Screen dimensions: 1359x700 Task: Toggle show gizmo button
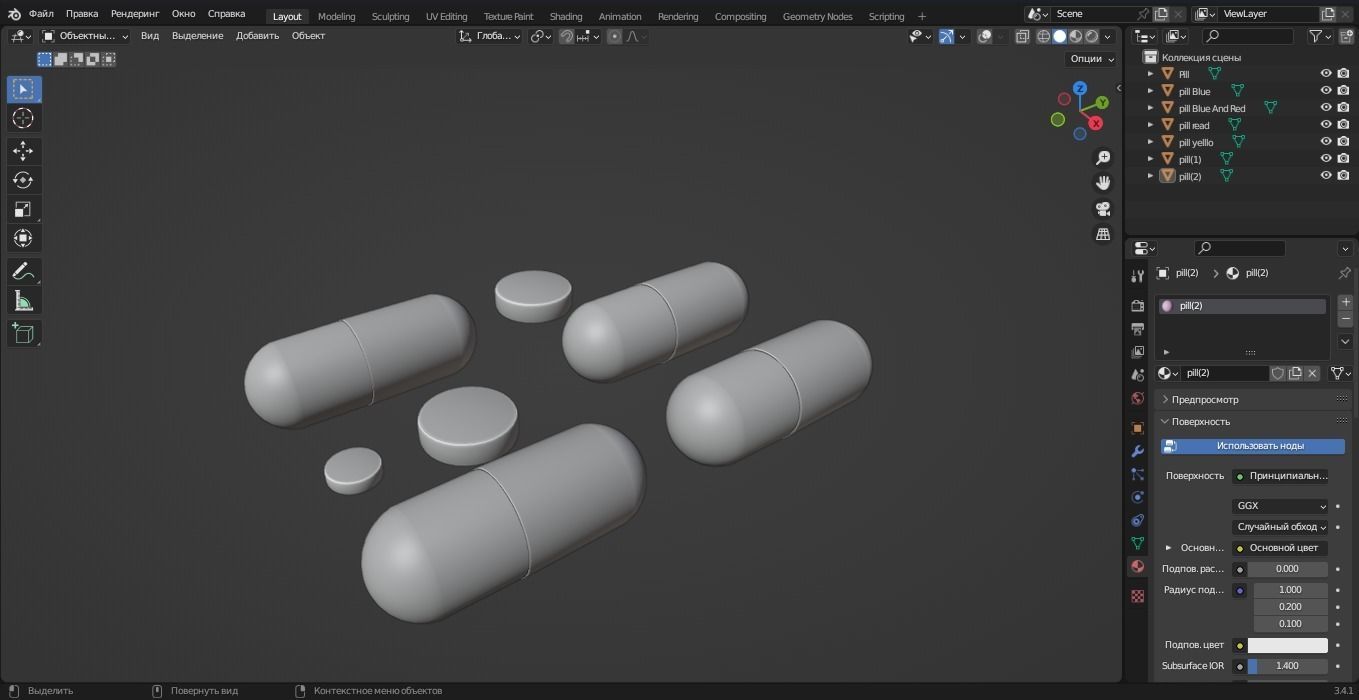[945, 36]
